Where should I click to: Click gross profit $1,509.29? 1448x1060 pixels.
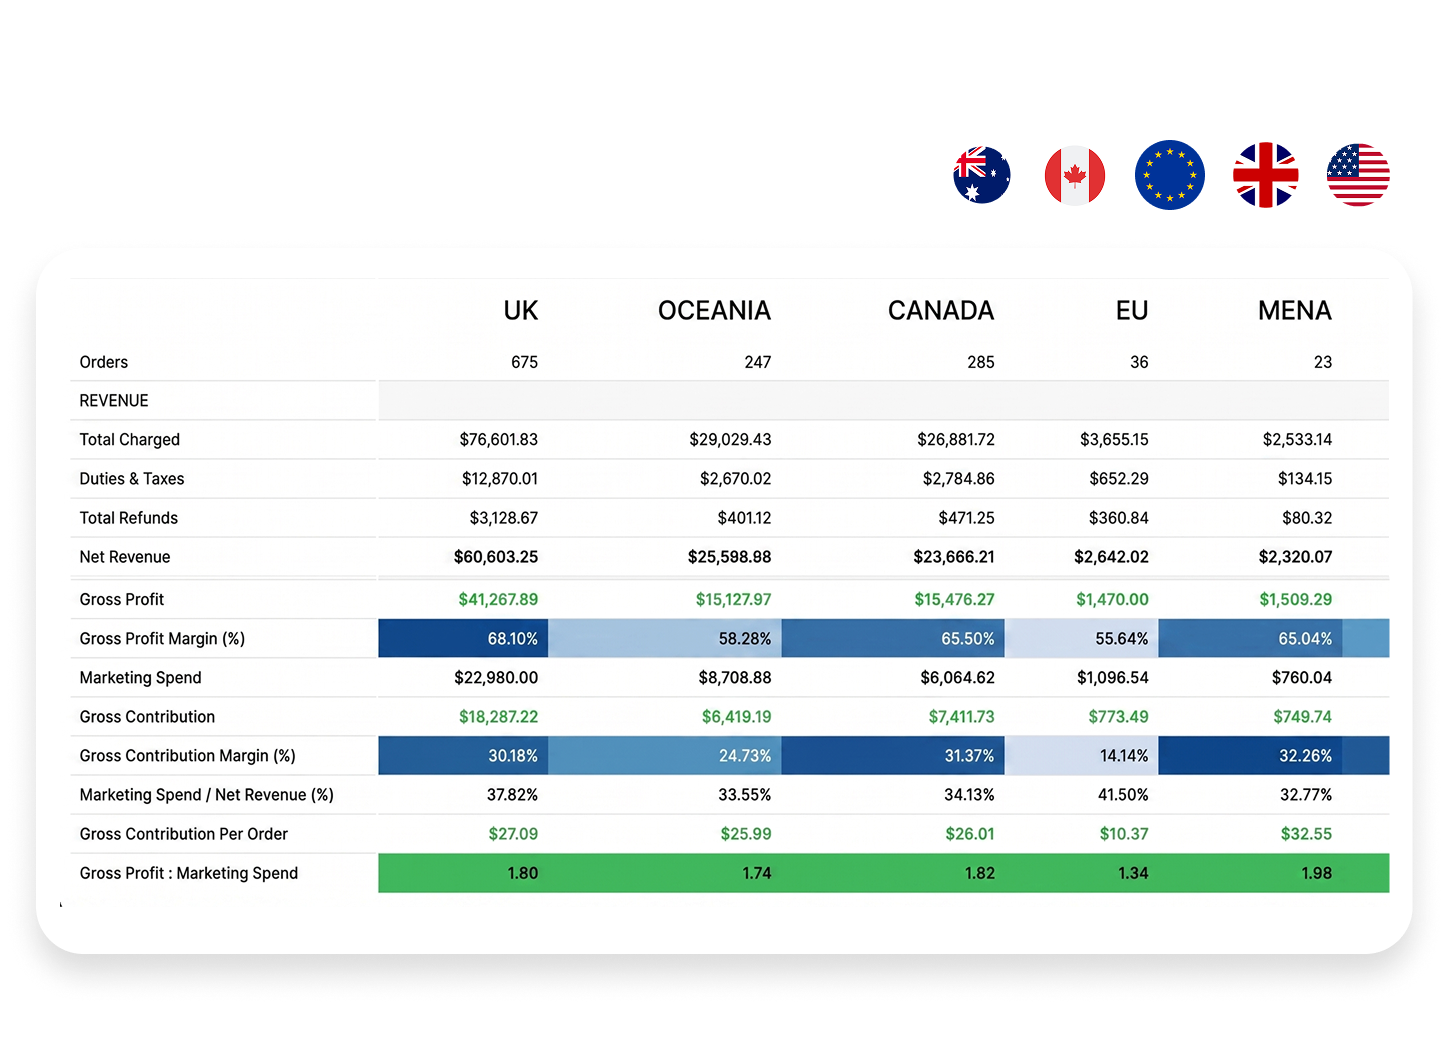point(1296,600)
